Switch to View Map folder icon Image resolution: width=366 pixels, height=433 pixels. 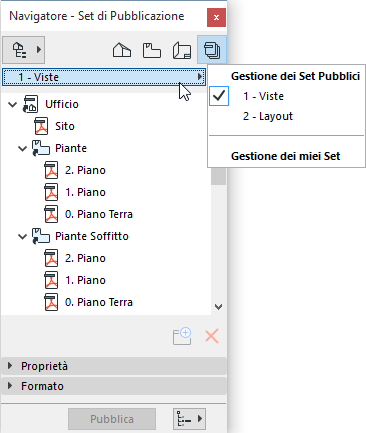tap(152, 50)
